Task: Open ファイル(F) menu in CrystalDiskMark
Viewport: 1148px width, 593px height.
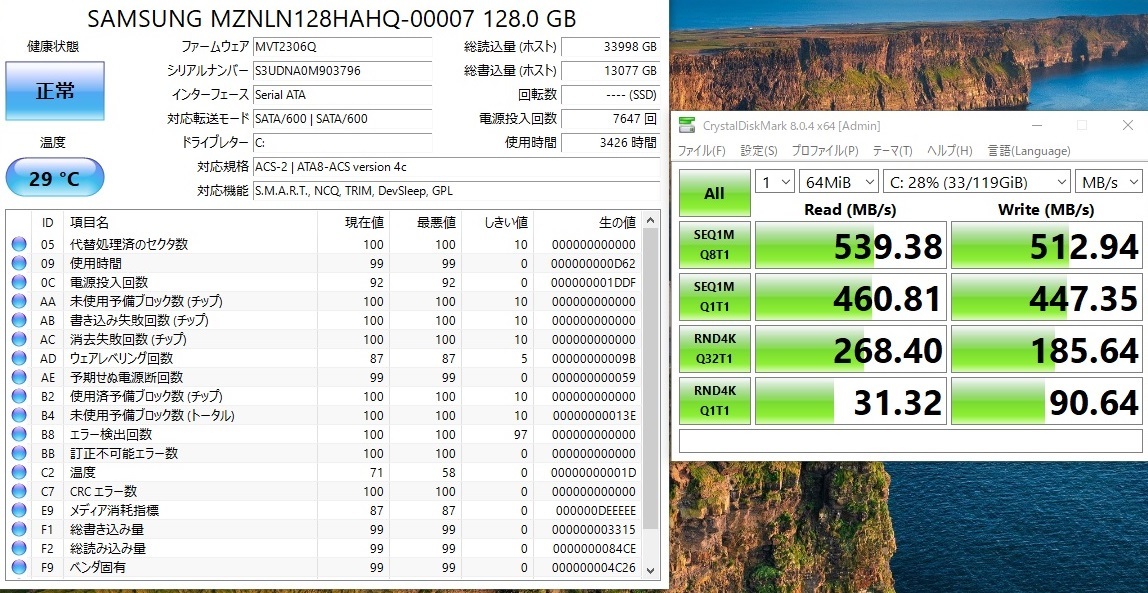Action: 701,151
